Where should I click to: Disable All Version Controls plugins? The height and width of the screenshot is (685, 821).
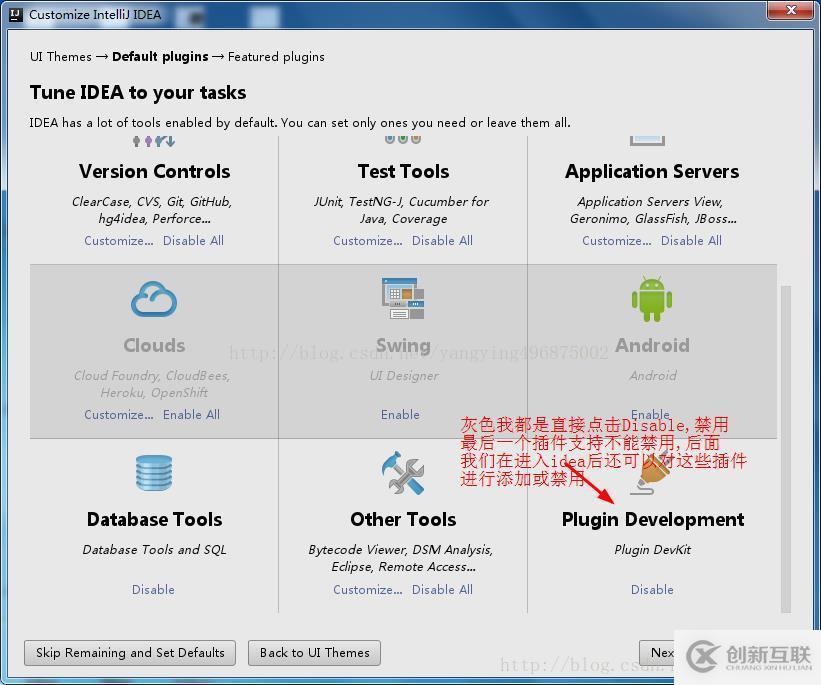pyautogui.click(x=193, y=241)
